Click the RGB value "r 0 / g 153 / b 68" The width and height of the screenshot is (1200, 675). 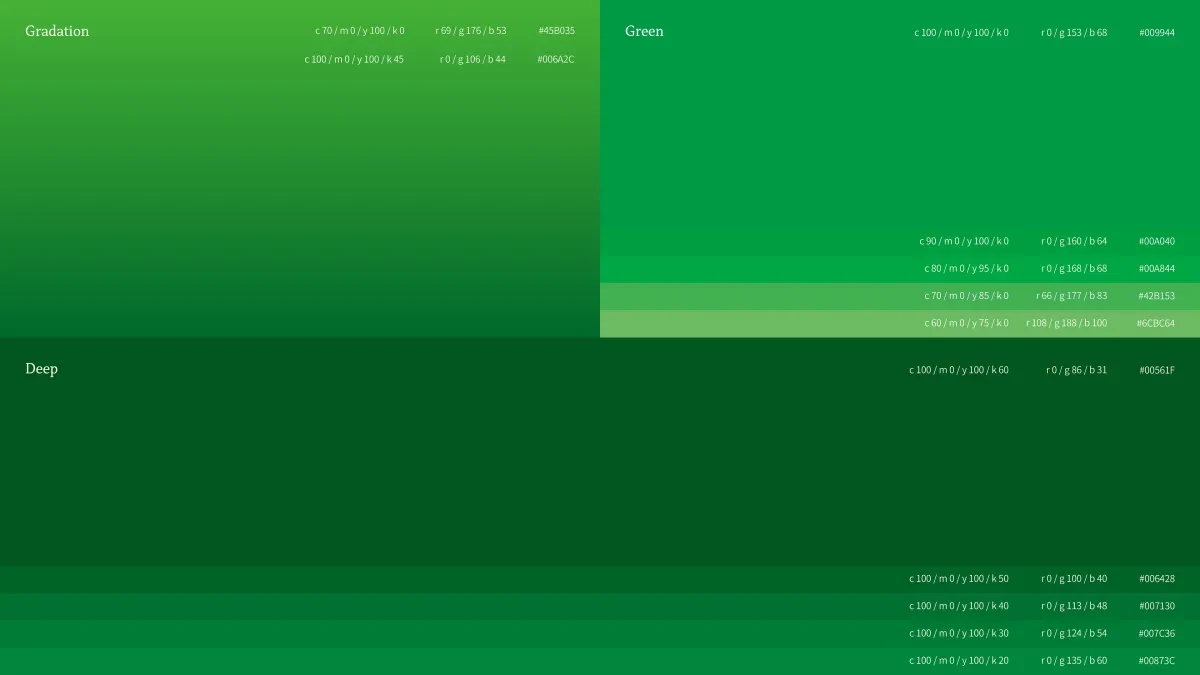point(1074,33)
